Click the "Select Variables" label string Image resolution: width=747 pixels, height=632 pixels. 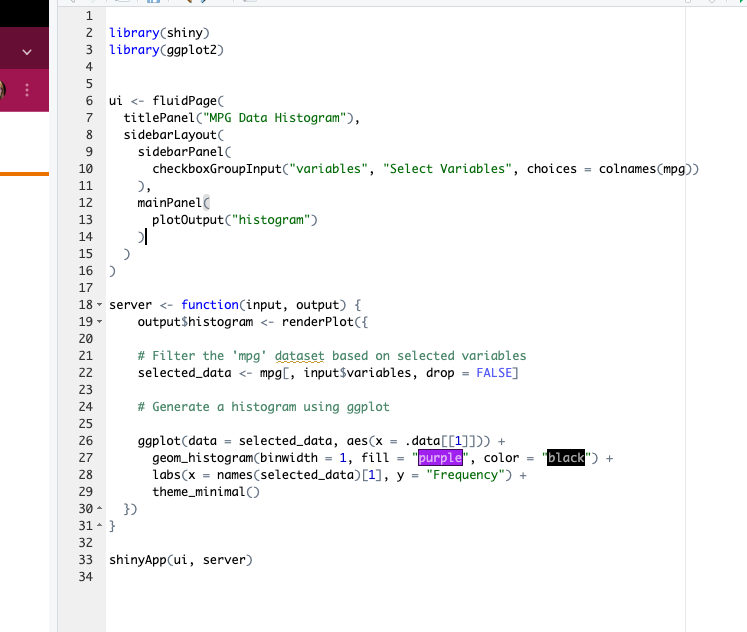point(447,169)
